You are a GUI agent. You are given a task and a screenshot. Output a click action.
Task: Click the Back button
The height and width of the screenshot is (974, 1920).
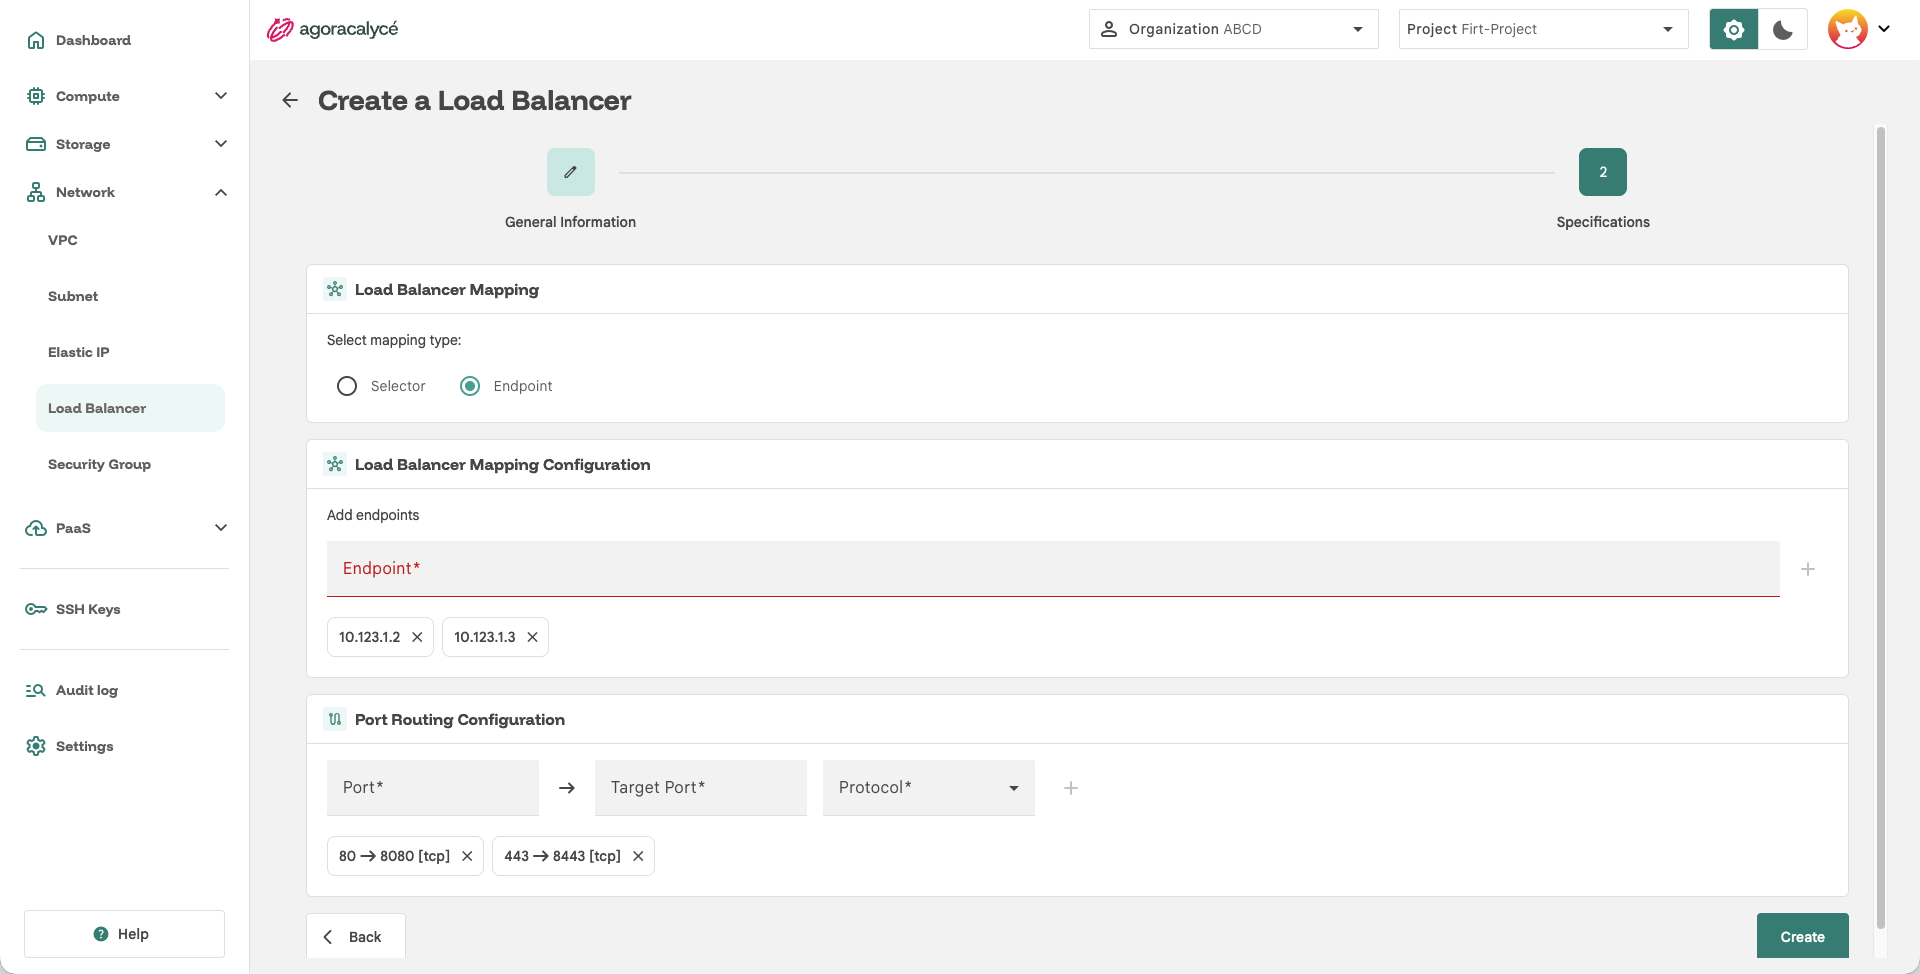(x=356, y=936)
